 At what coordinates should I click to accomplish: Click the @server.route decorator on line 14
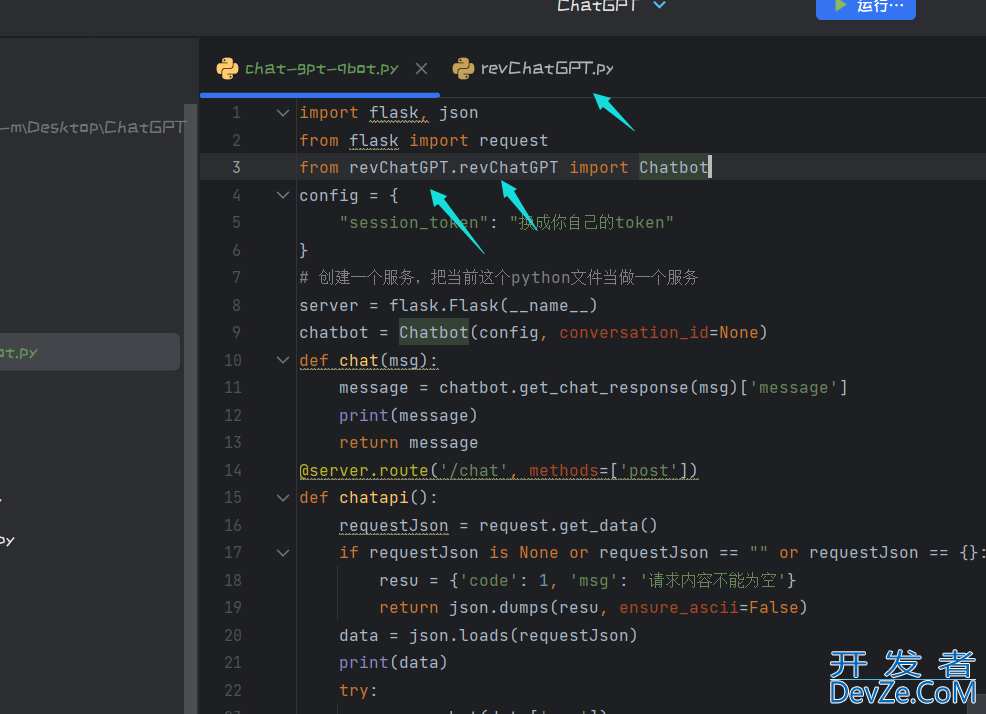pyautogui.click(x=498, y=470)
